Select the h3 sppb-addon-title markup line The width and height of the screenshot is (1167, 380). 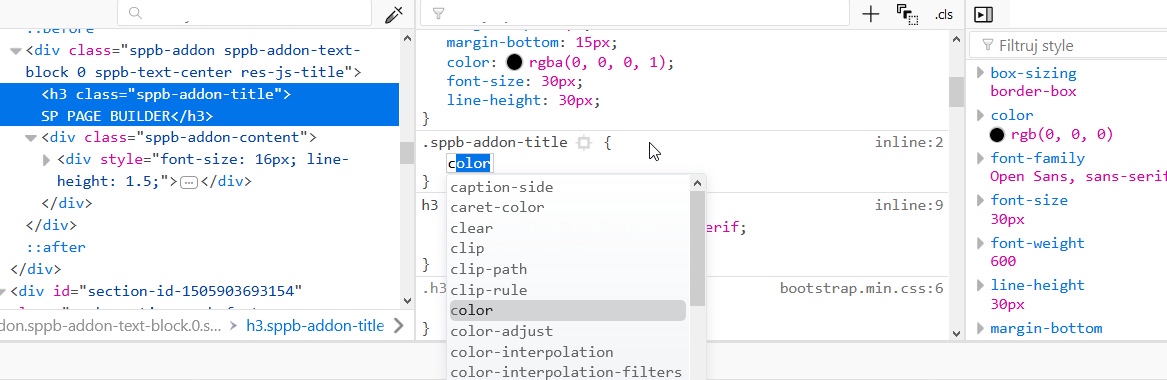[x=199, y=105]
